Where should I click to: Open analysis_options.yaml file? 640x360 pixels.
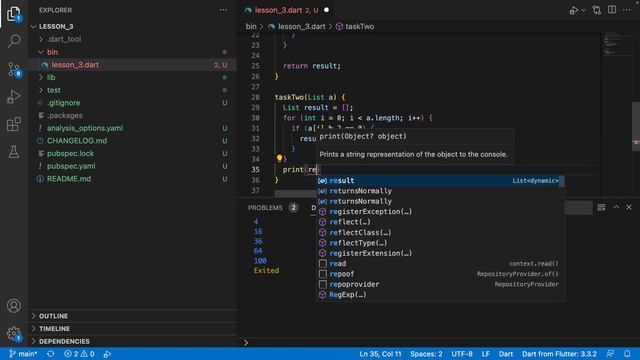coord(132,128)
